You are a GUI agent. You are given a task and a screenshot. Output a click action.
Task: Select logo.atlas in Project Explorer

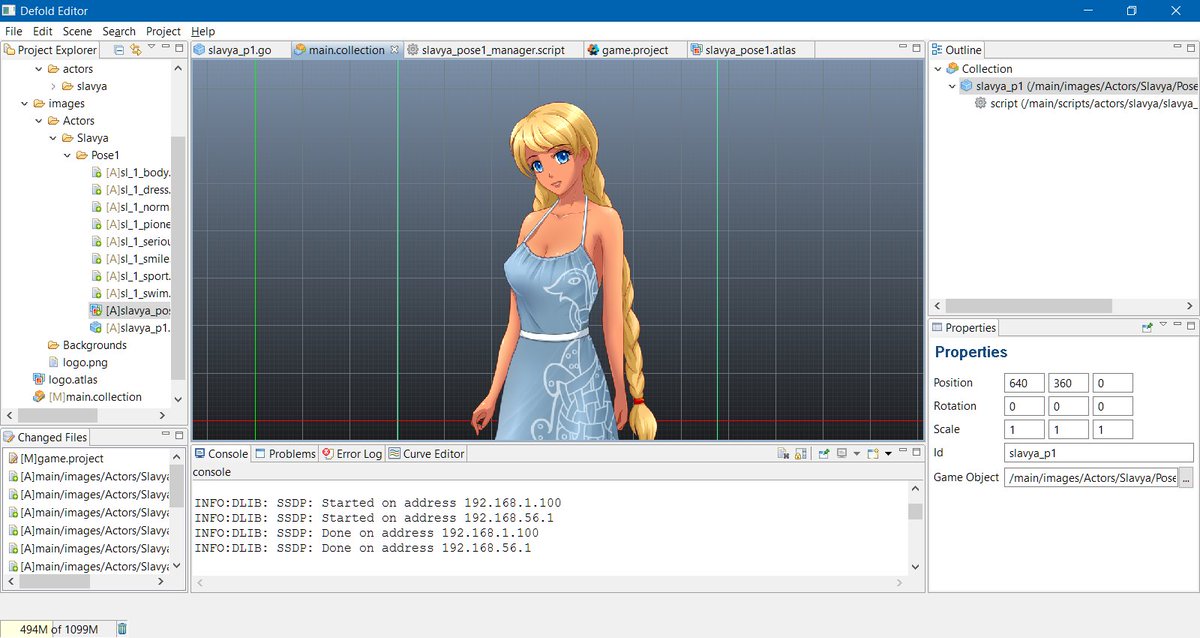click(75, 379)
